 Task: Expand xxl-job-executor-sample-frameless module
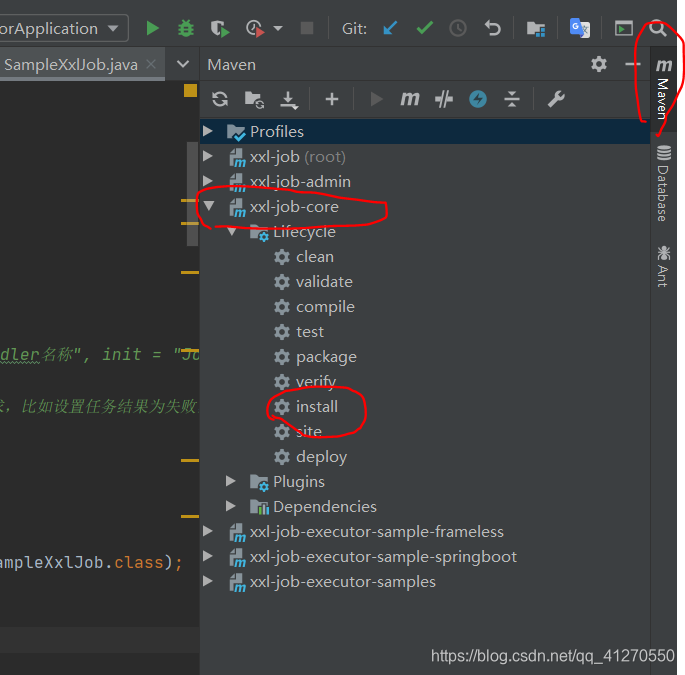pos(208,531)
